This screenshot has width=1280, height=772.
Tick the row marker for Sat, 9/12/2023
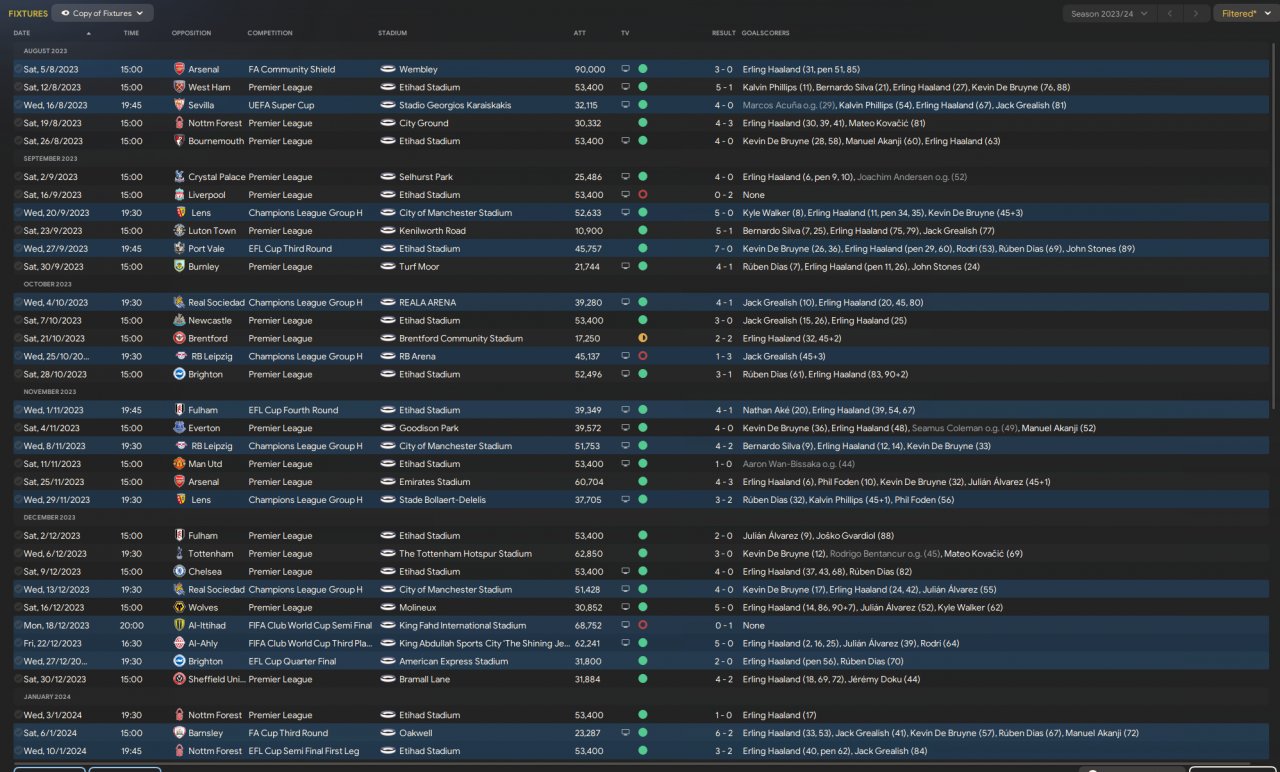coord(18,572)
